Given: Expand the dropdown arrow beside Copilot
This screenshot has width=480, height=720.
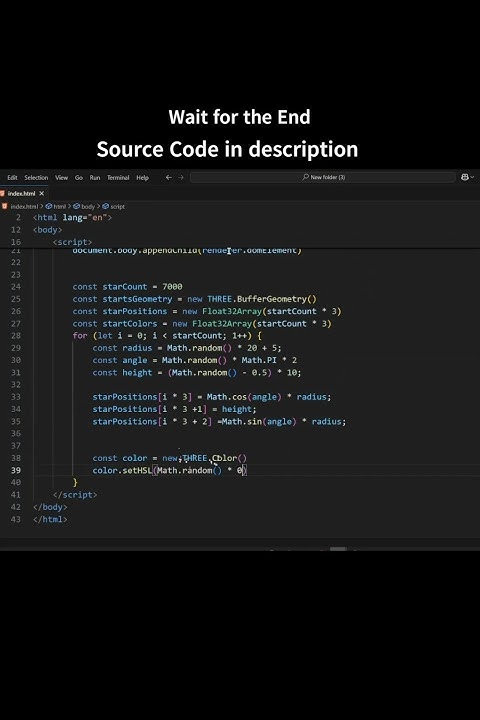Looking at the screenshot, I should [472, 177].
